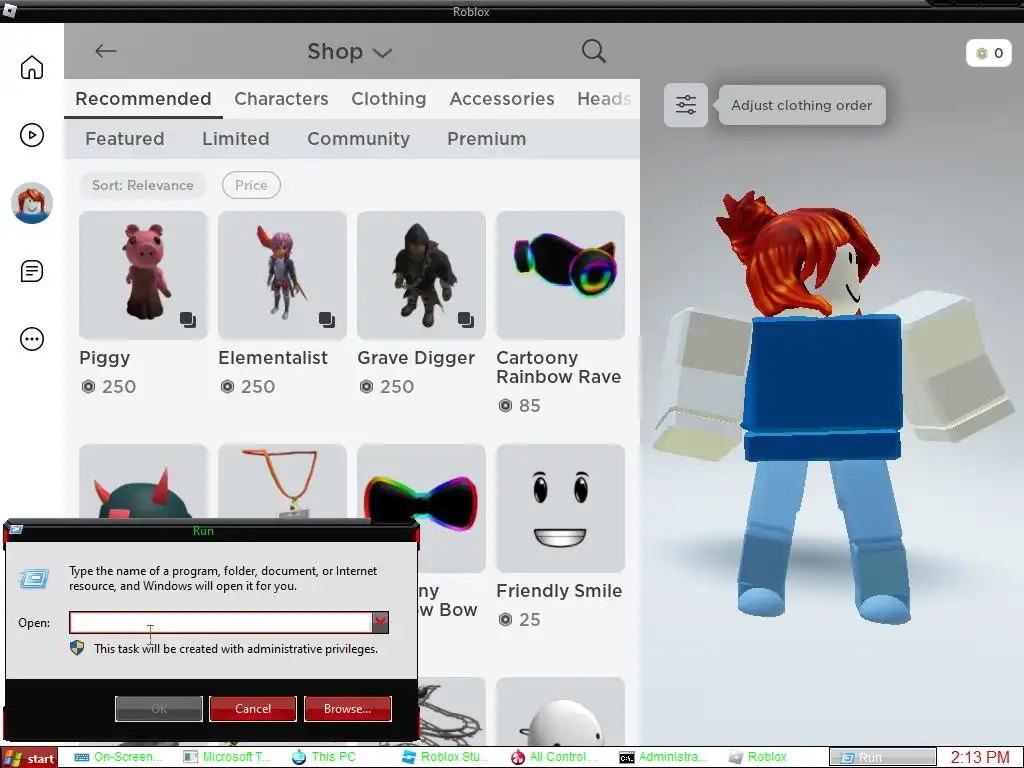Viewport: 1024px width, 768px height.
Task: Open the clothing order sliders icon
Action: point(686,105)
